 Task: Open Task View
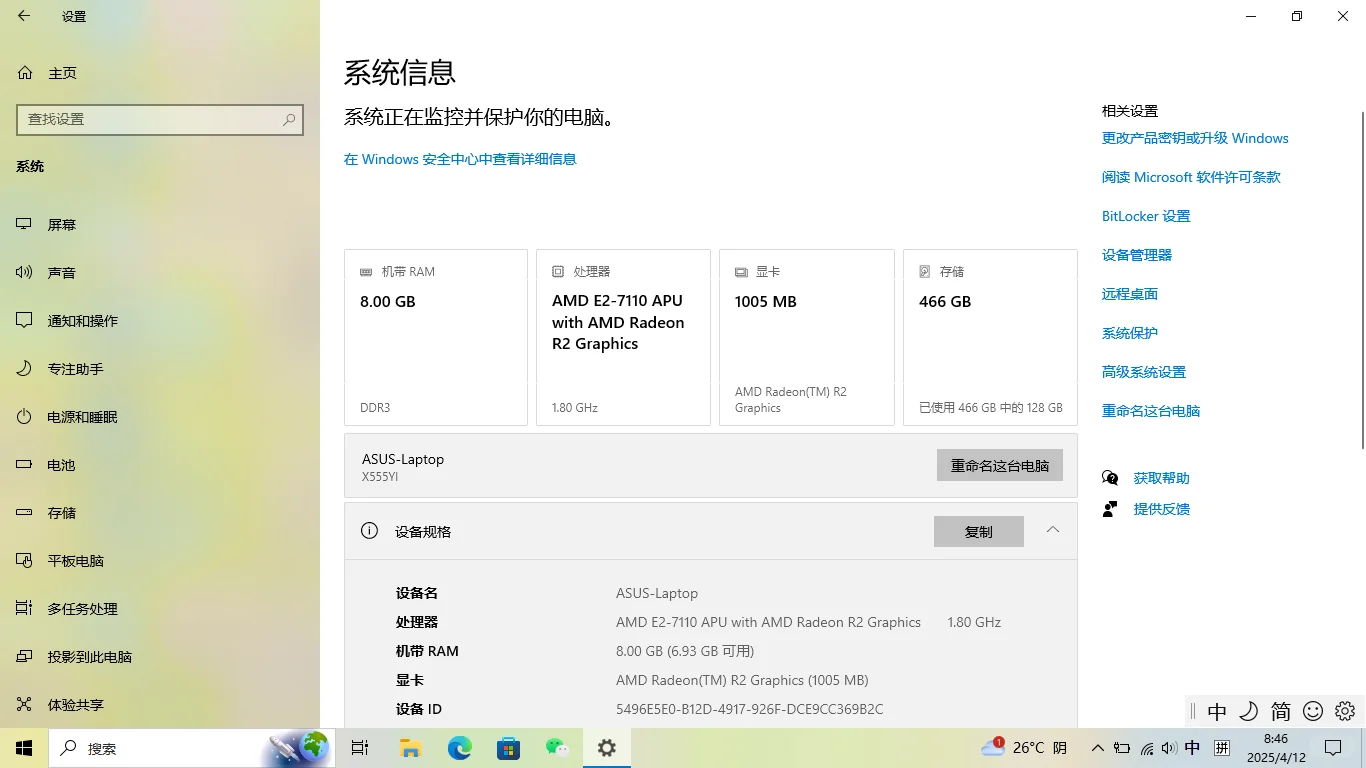coord(360,747)
